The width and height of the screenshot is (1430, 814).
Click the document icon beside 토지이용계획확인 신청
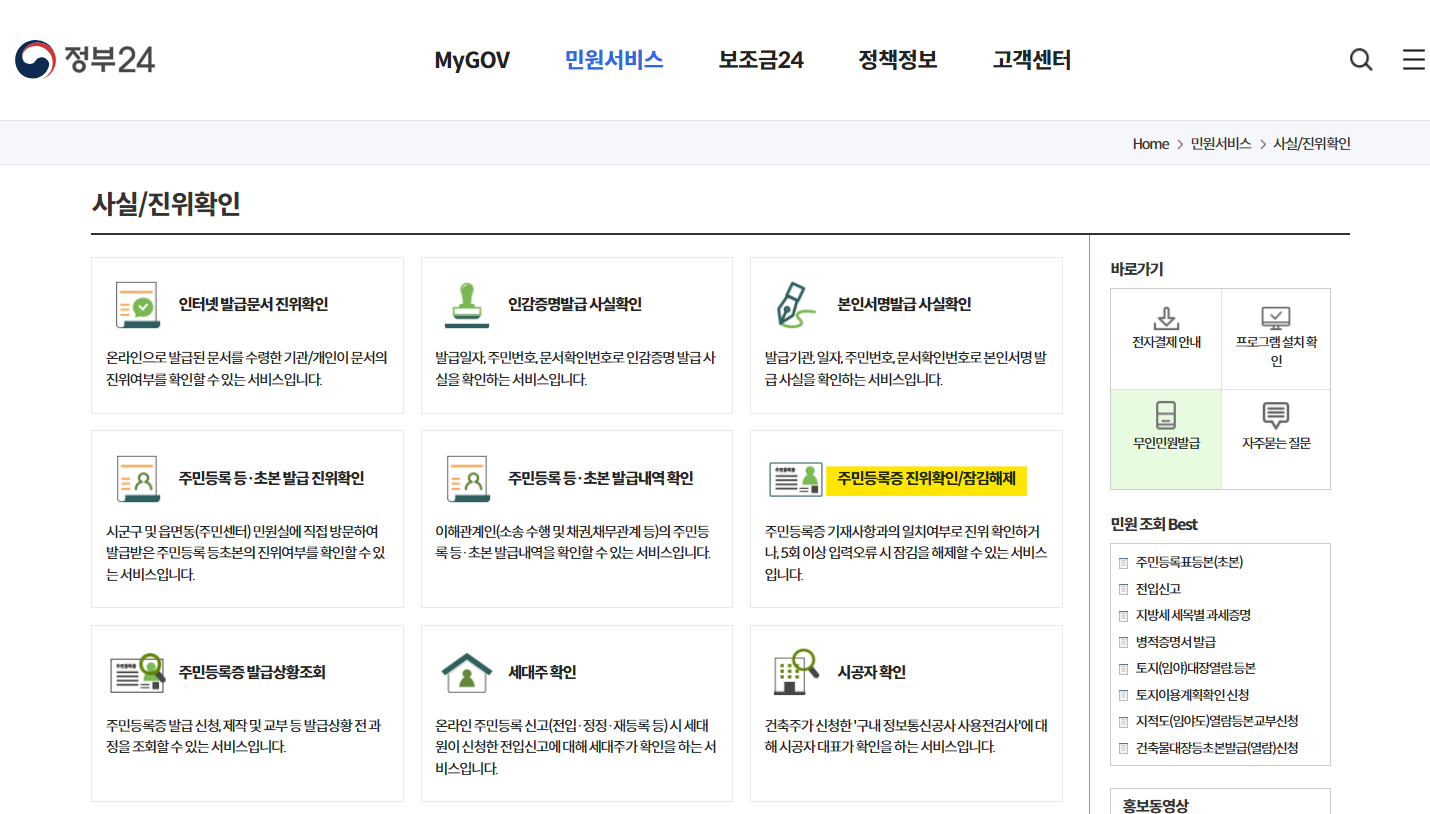pos(1124,695)
